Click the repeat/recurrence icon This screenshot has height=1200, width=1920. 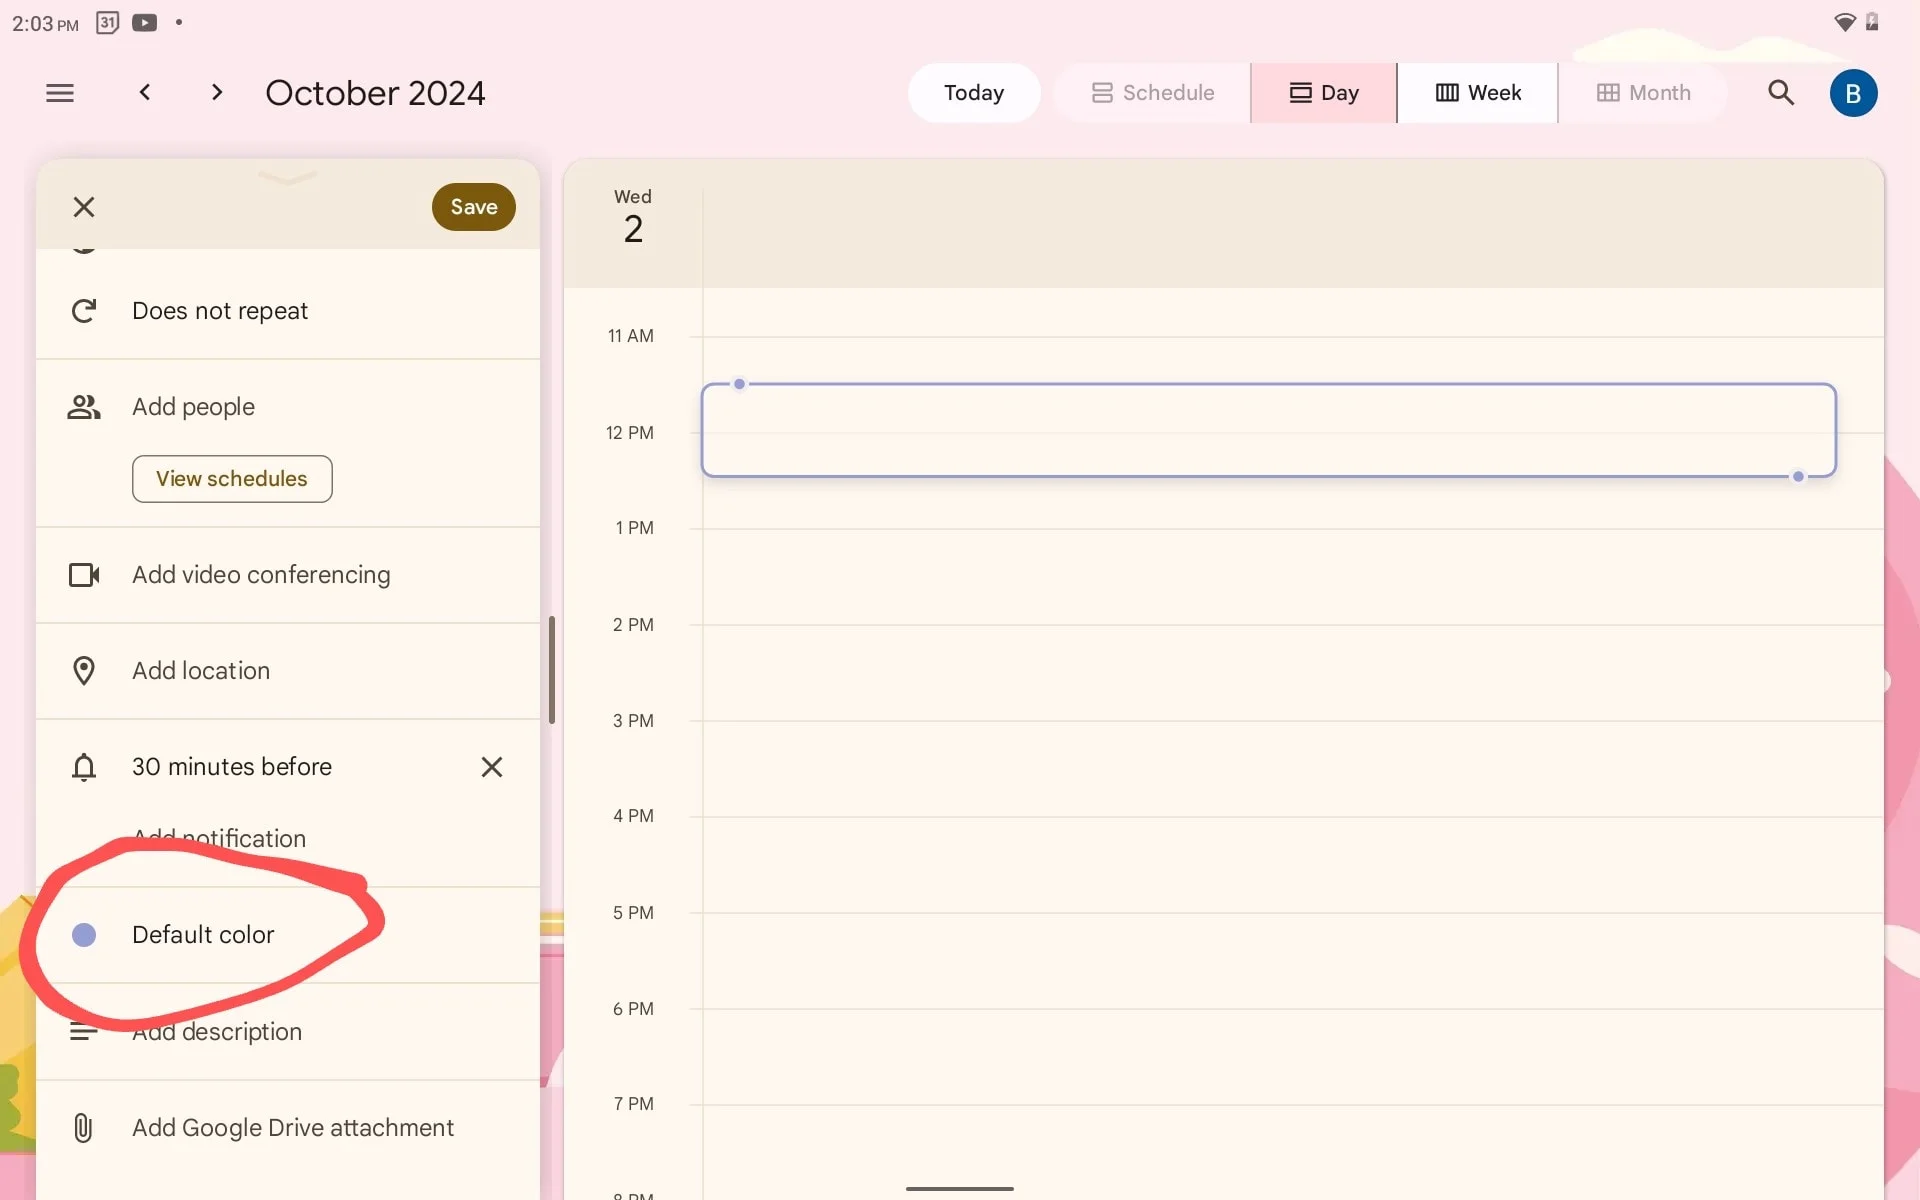tap(83, 310)
